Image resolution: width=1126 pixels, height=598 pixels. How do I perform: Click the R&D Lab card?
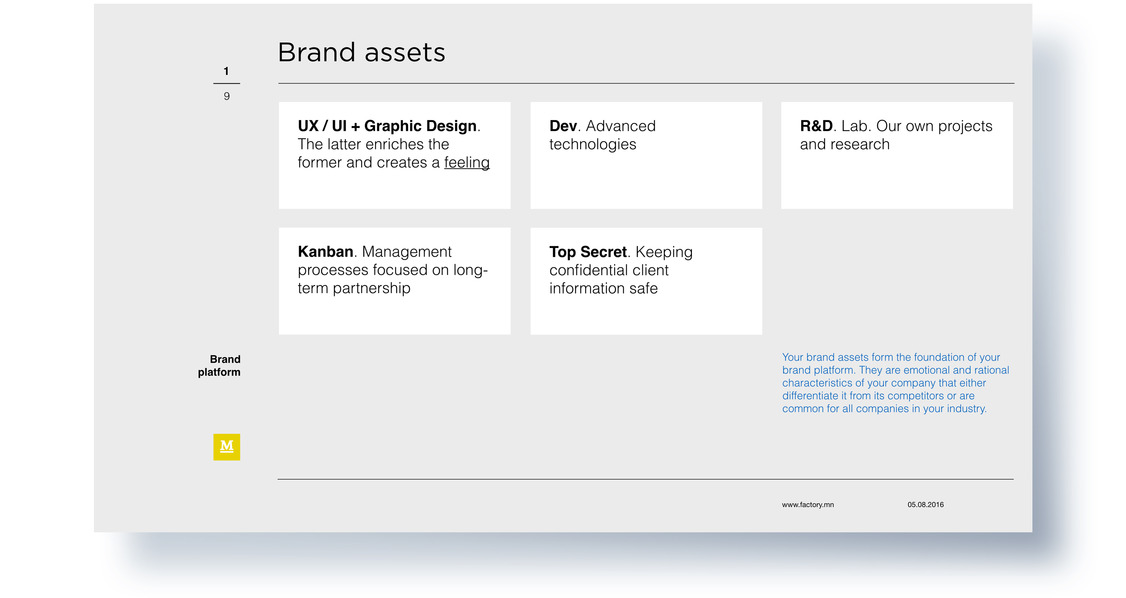tap(897, 155)
